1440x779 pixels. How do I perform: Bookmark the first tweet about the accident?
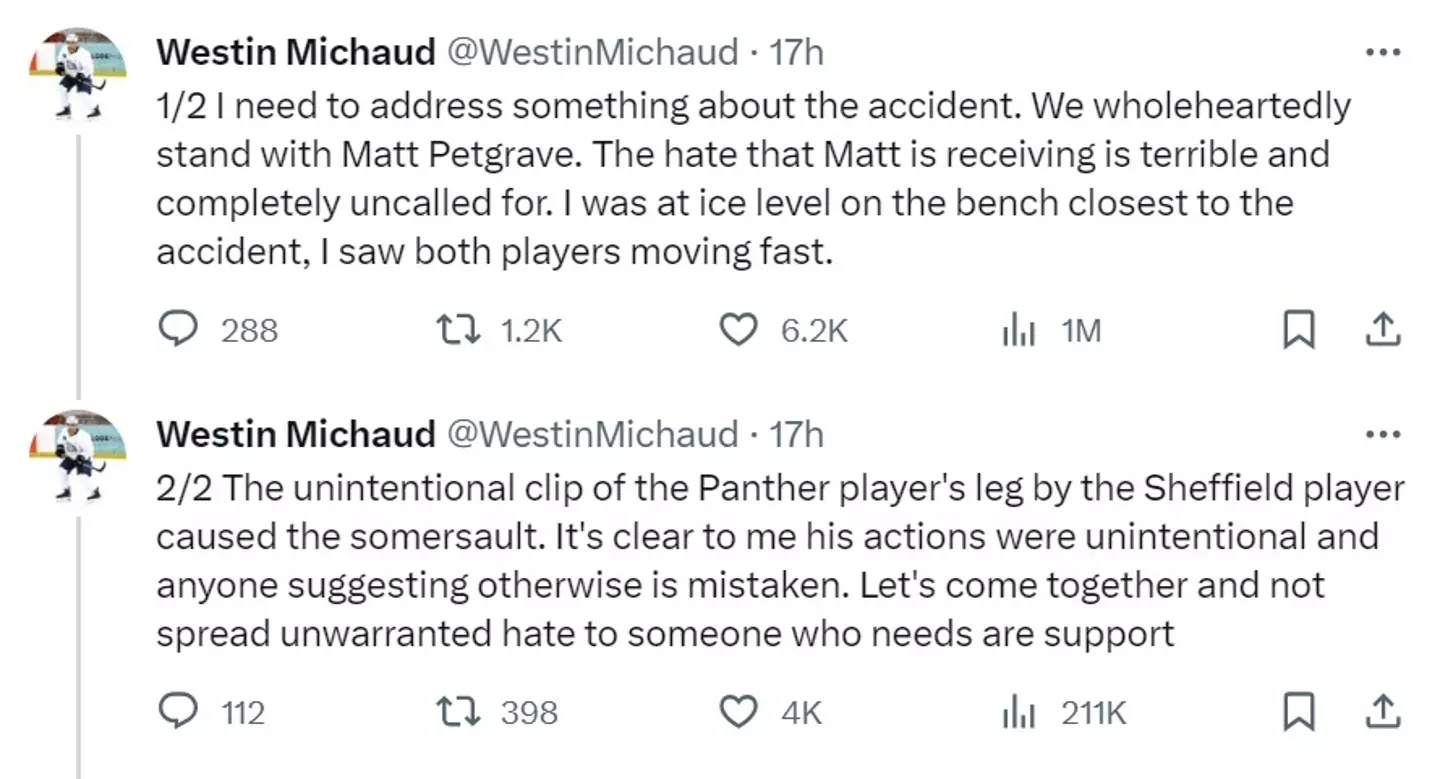1298,330
